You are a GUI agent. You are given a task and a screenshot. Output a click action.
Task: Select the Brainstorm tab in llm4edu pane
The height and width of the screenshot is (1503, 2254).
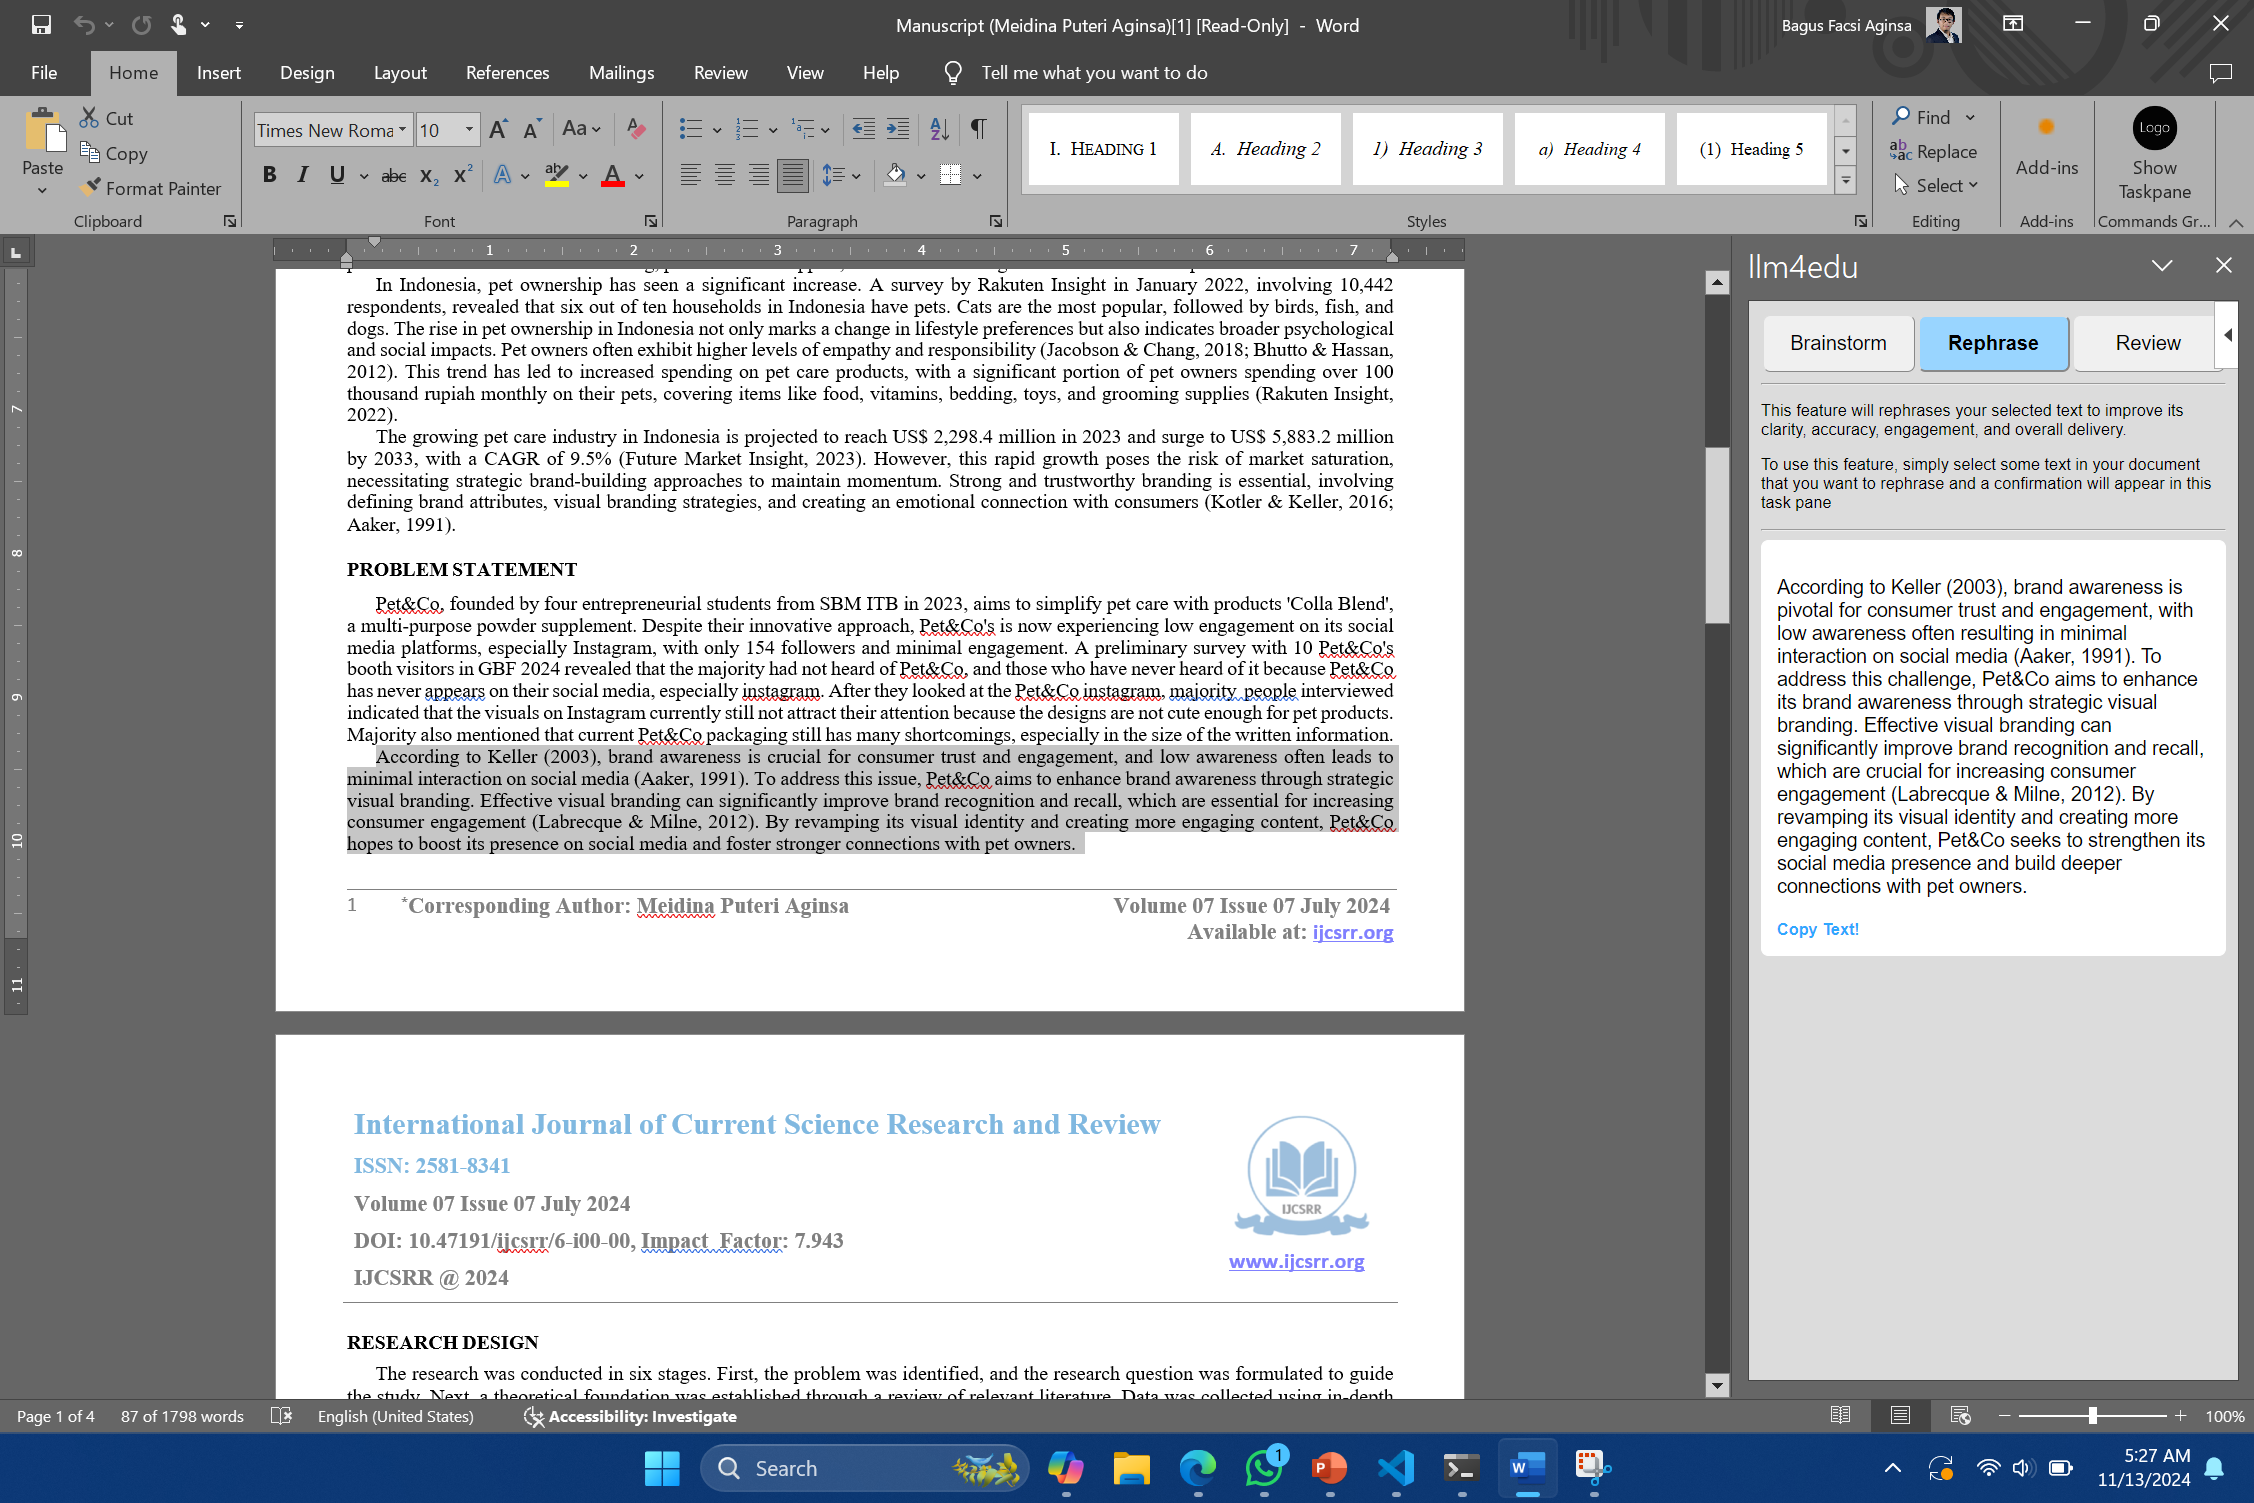pyautogui.click(x=1837, y=343)
